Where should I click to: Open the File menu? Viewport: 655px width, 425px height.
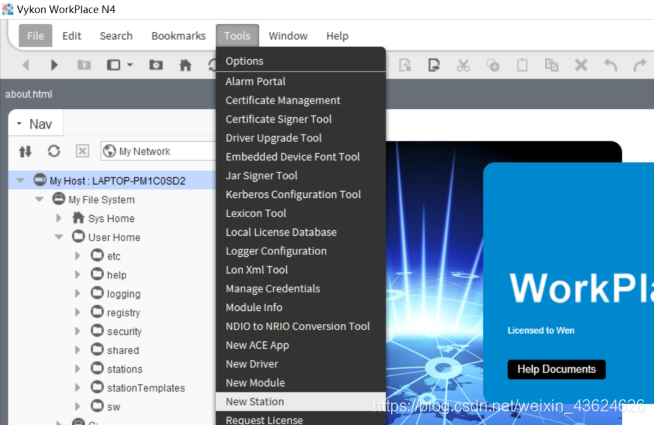point(35,36)
